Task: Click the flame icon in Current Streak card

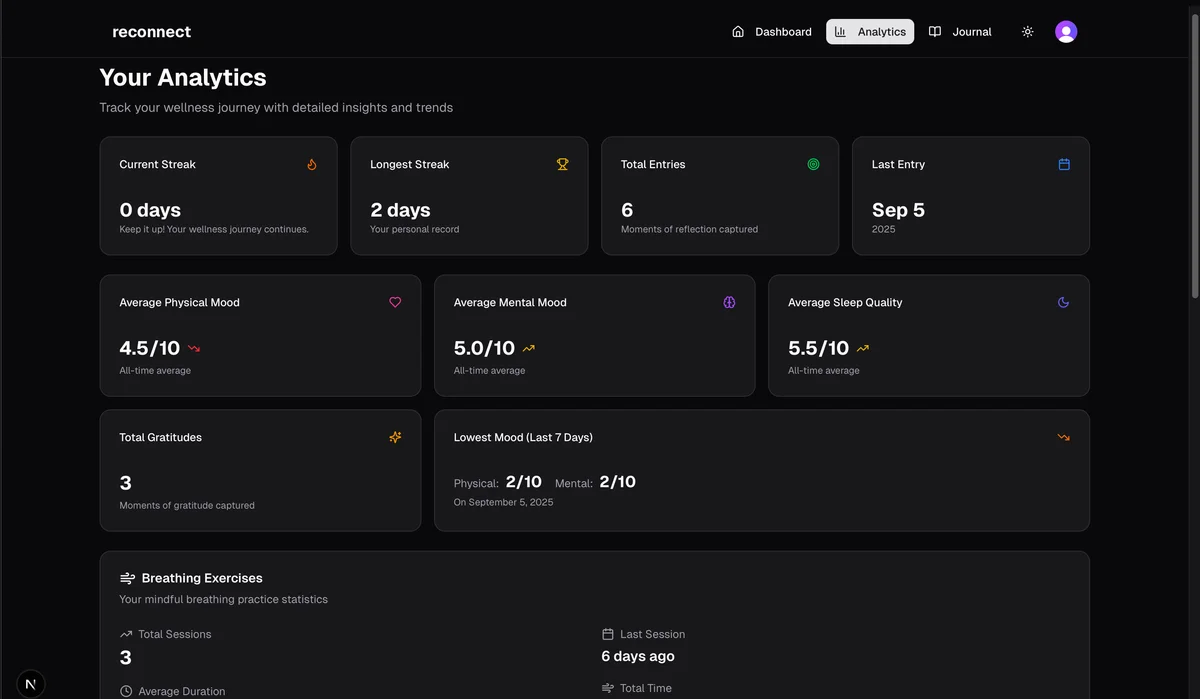Action: 312,165
